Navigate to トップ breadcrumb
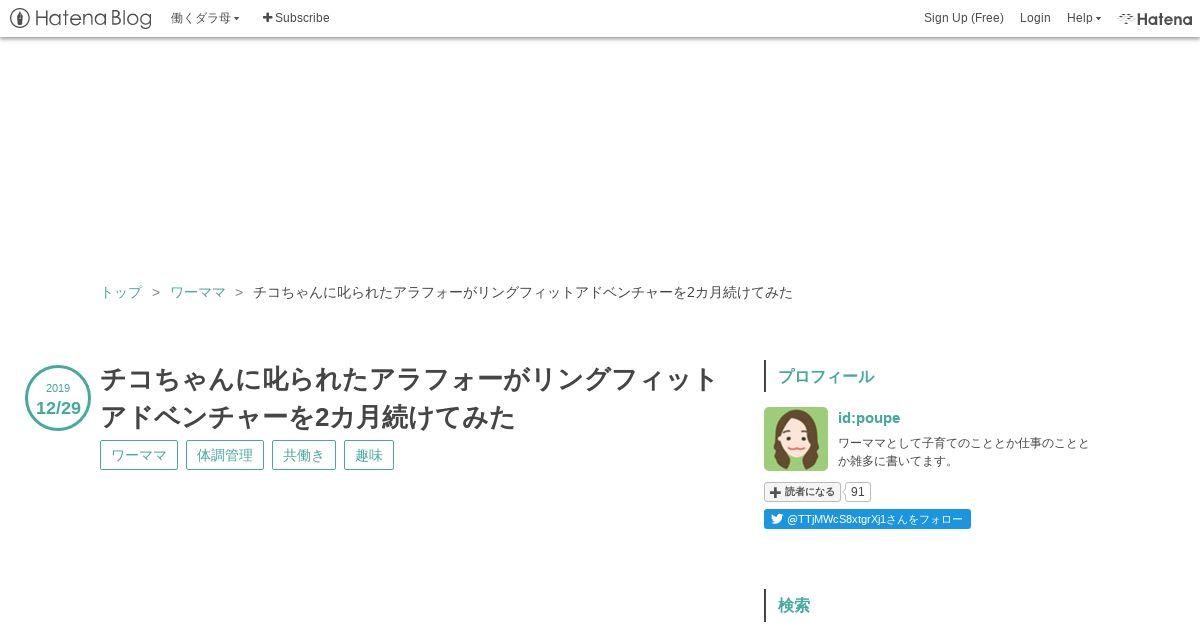The image size is (1200, 630). [x=121, y=292]
